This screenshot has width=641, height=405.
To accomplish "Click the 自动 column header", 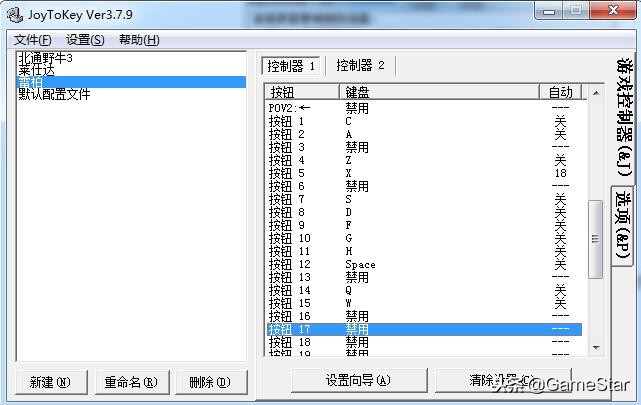I will tap(560, 92).
